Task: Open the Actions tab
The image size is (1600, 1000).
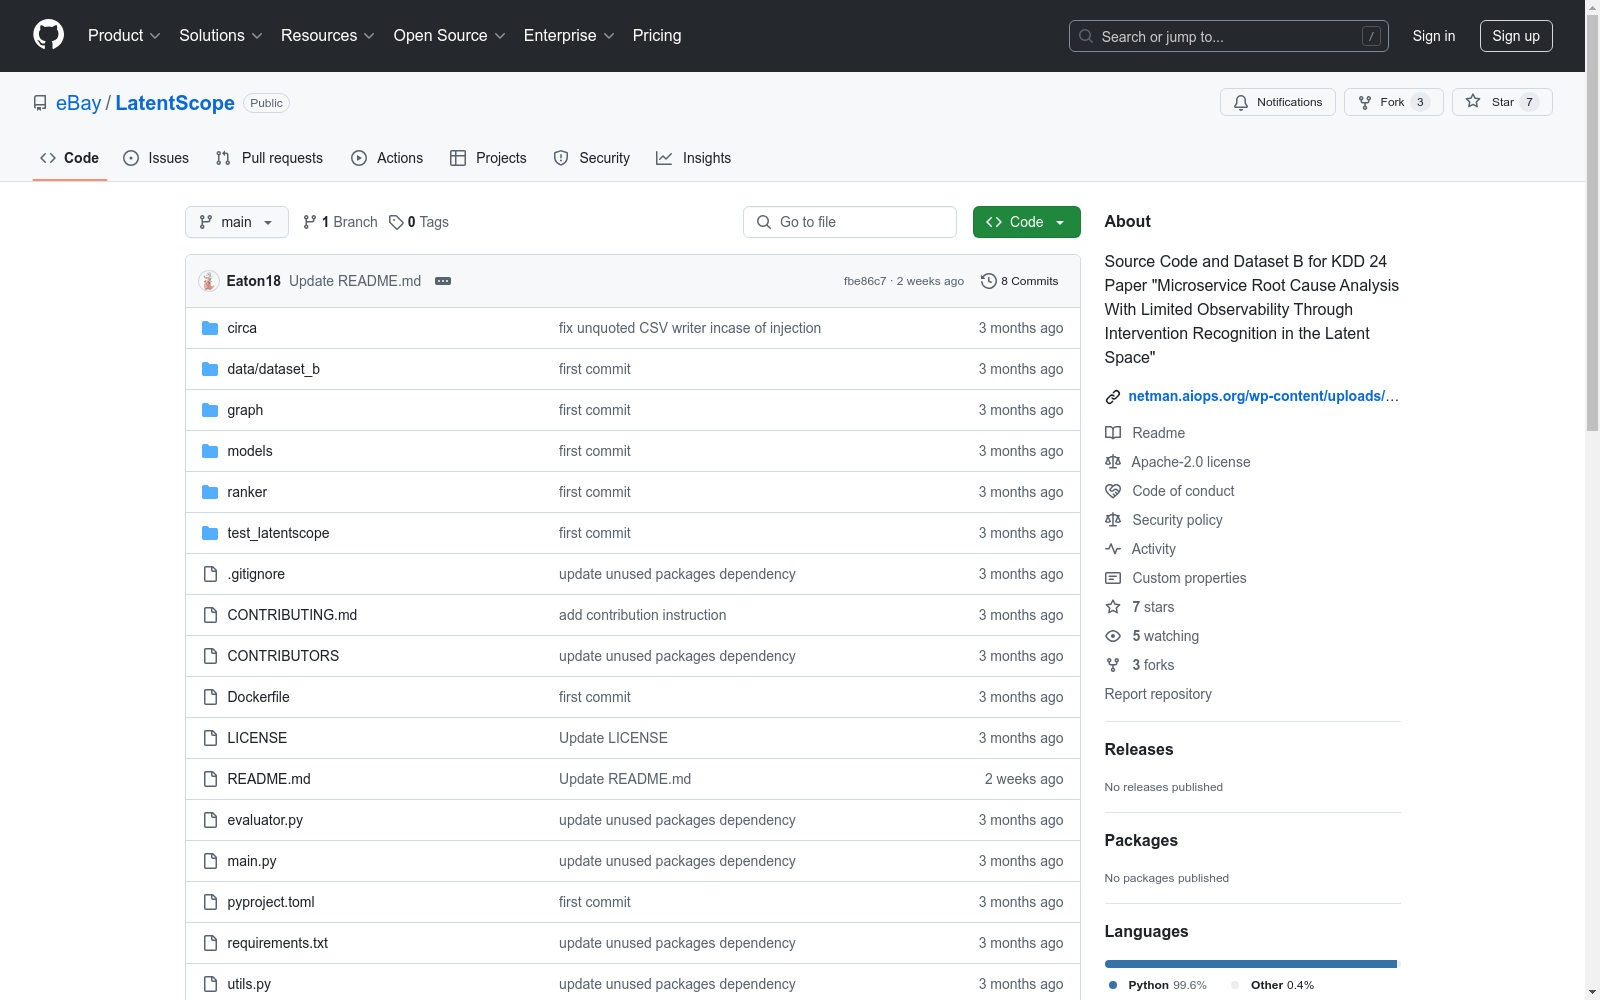Action: (x=387, y=158)
